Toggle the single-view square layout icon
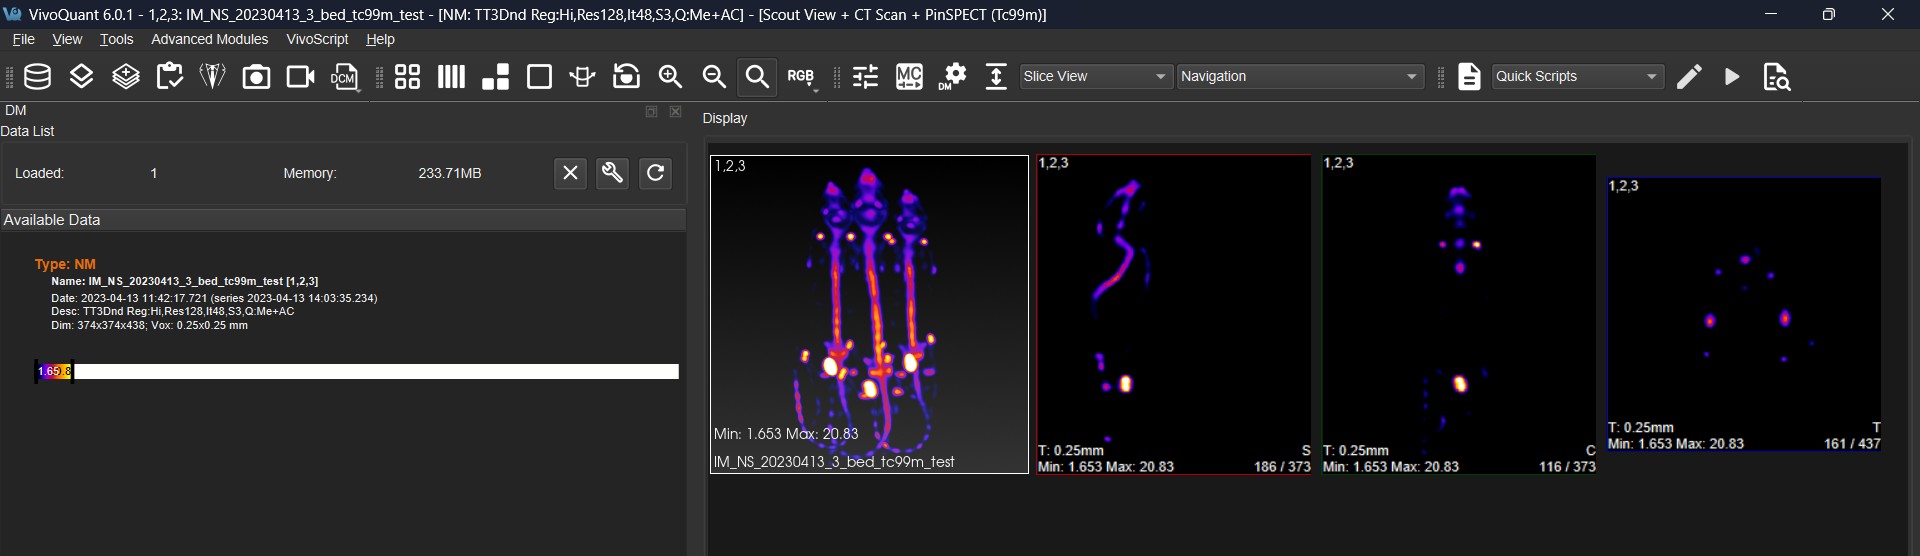The image size is (1920, 556). point(539,77)
